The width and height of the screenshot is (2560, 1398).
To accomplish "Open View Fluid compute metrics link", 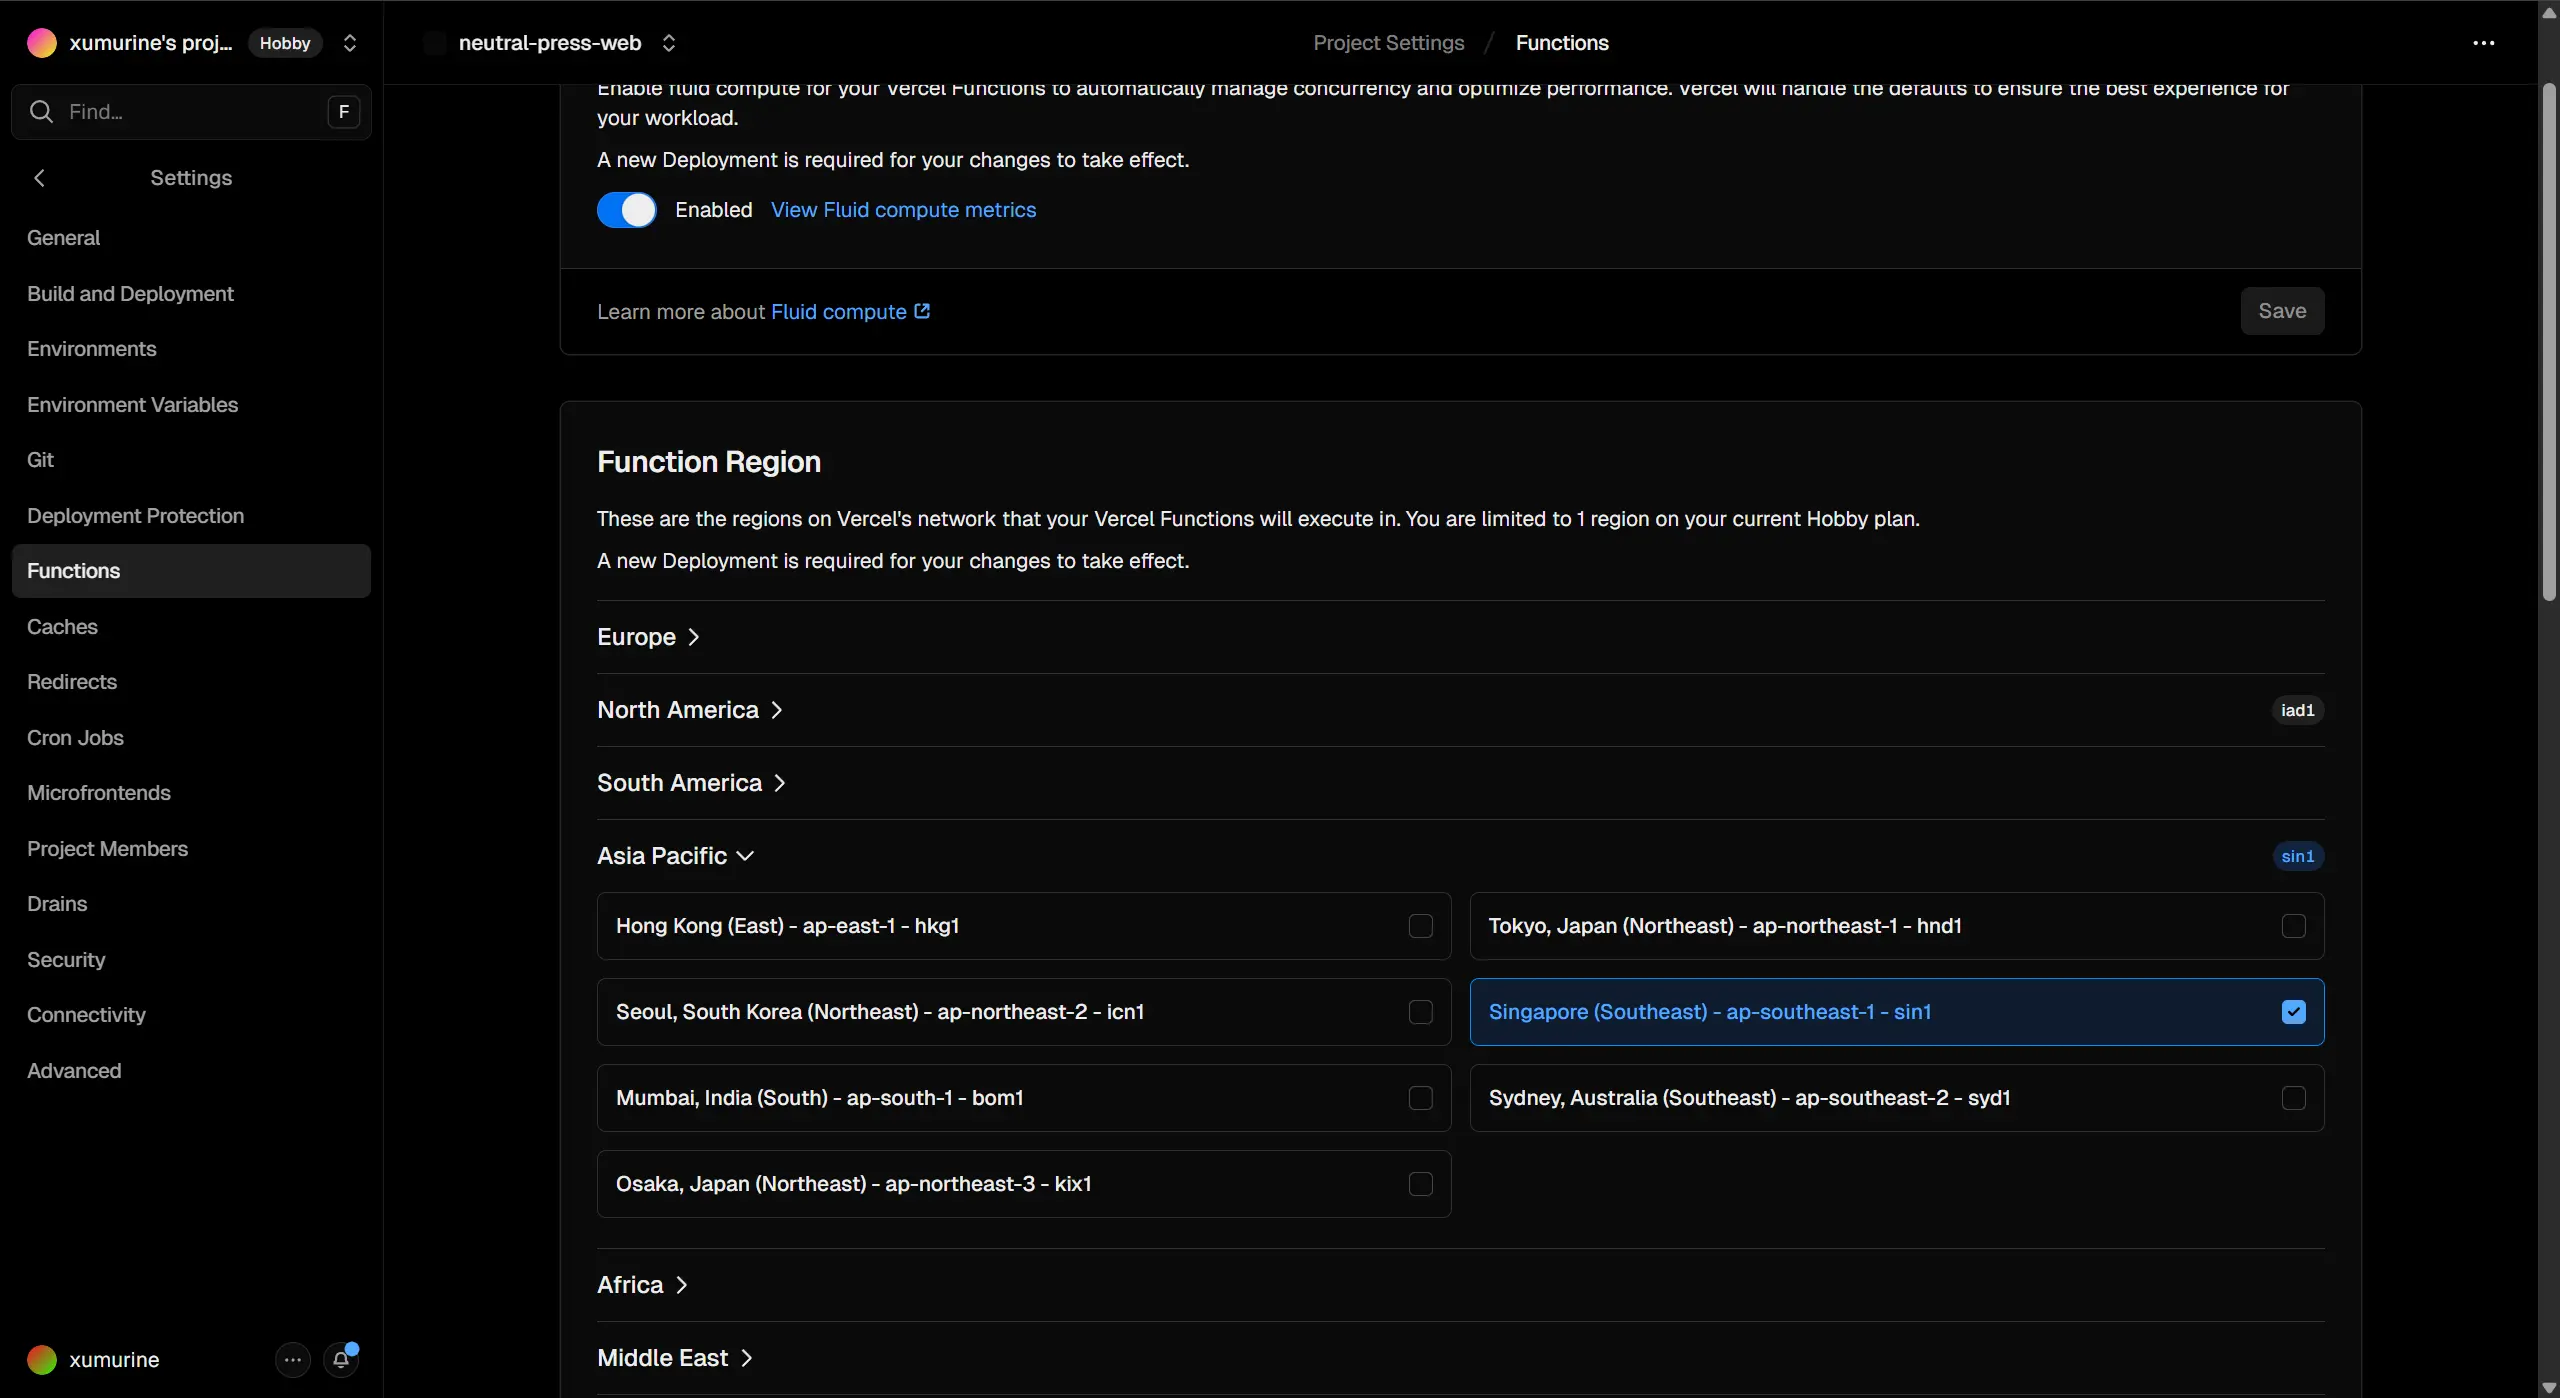I will pyautogui.click(x=903, y=210).
